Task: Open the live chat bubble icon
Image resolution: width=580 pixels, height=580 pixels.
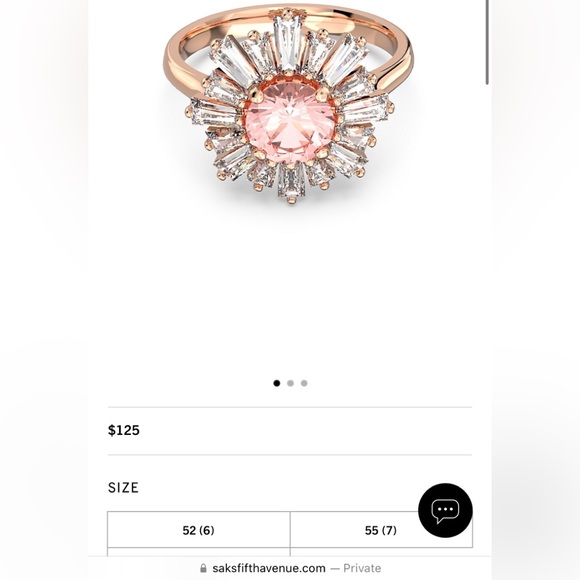Action: click(445, 510)
